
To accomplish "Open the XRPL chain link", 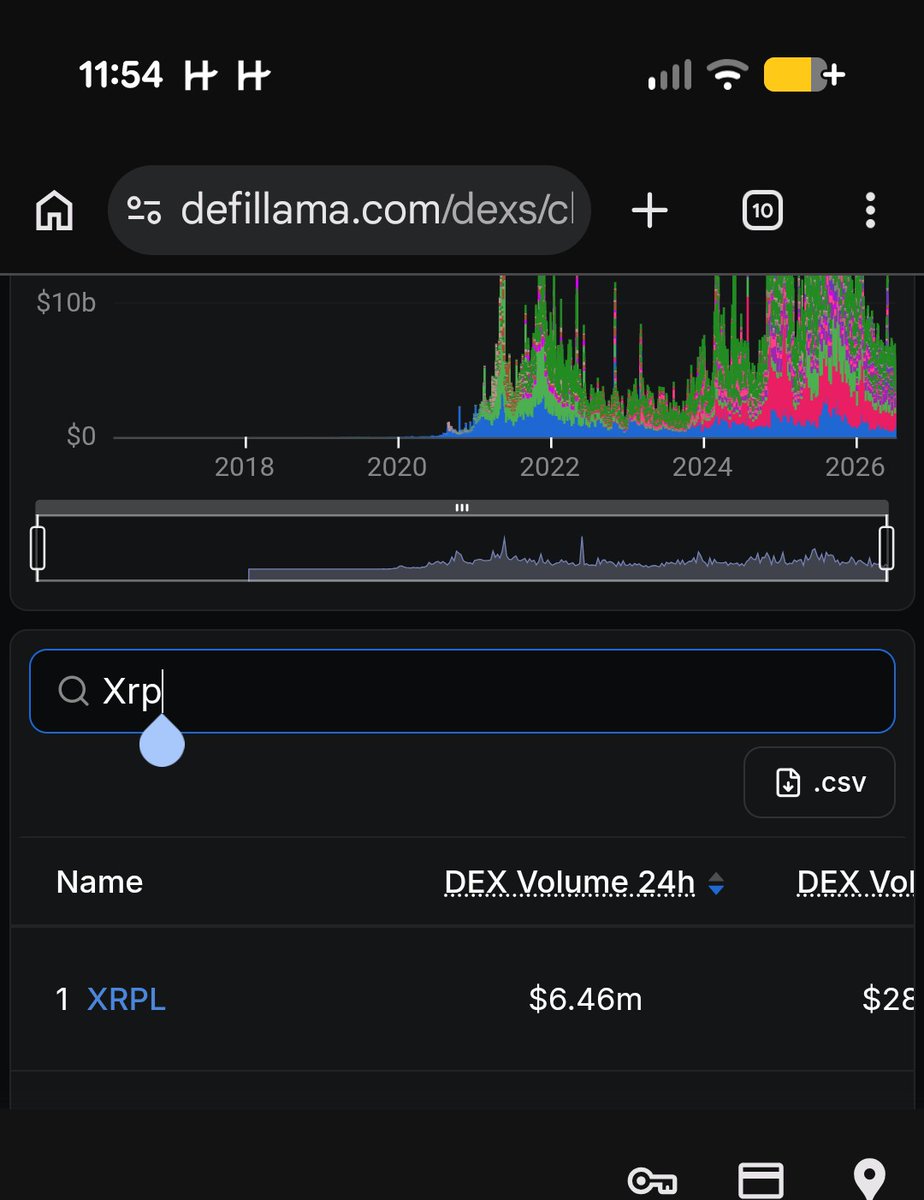I will 126,999.
